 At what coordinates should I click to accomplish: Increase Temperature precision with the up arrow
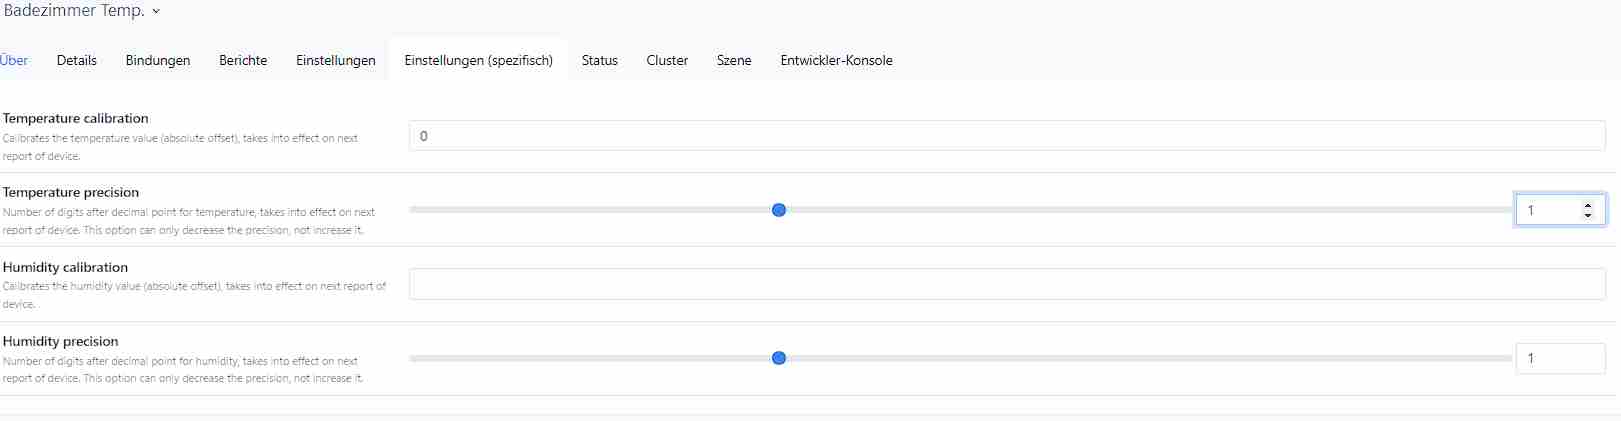(x=1588, y=205)
